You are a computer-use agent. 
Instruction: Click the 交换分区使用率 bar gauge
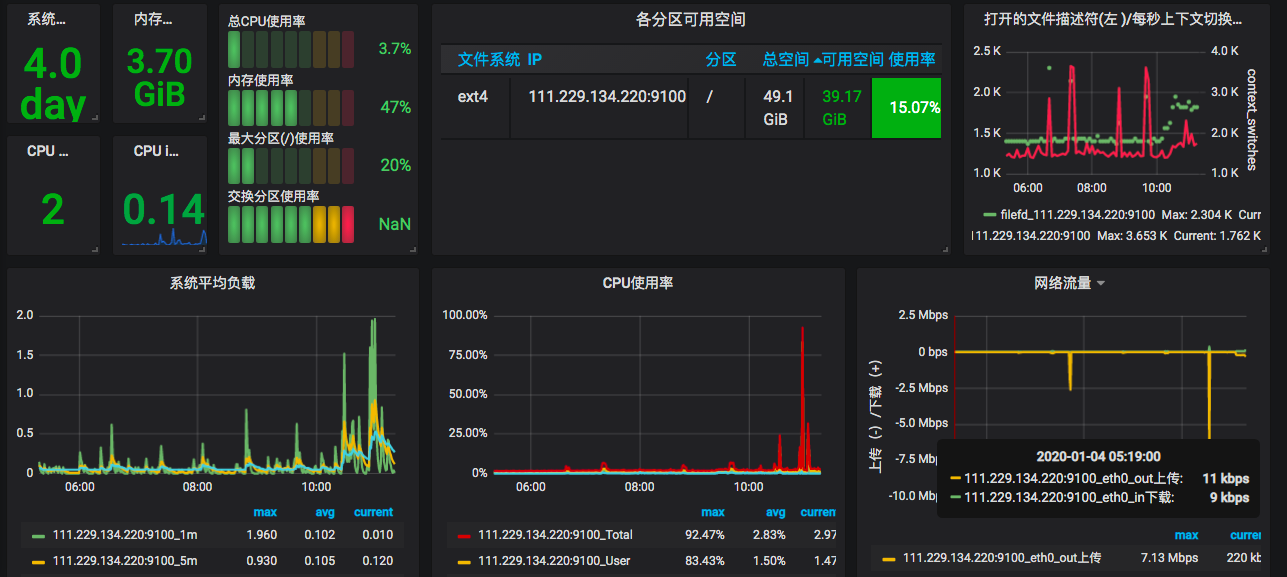click(291, 224)
